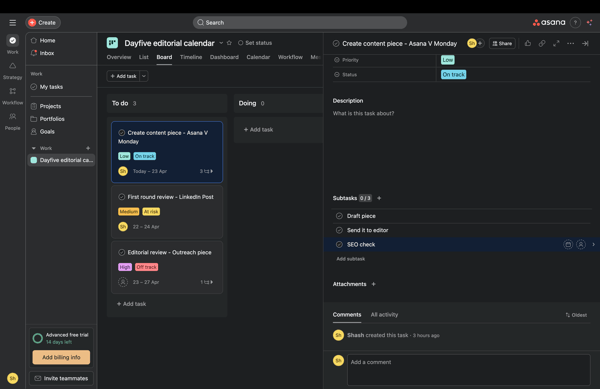Switch to the Overview tab

[x=119, y=57]
